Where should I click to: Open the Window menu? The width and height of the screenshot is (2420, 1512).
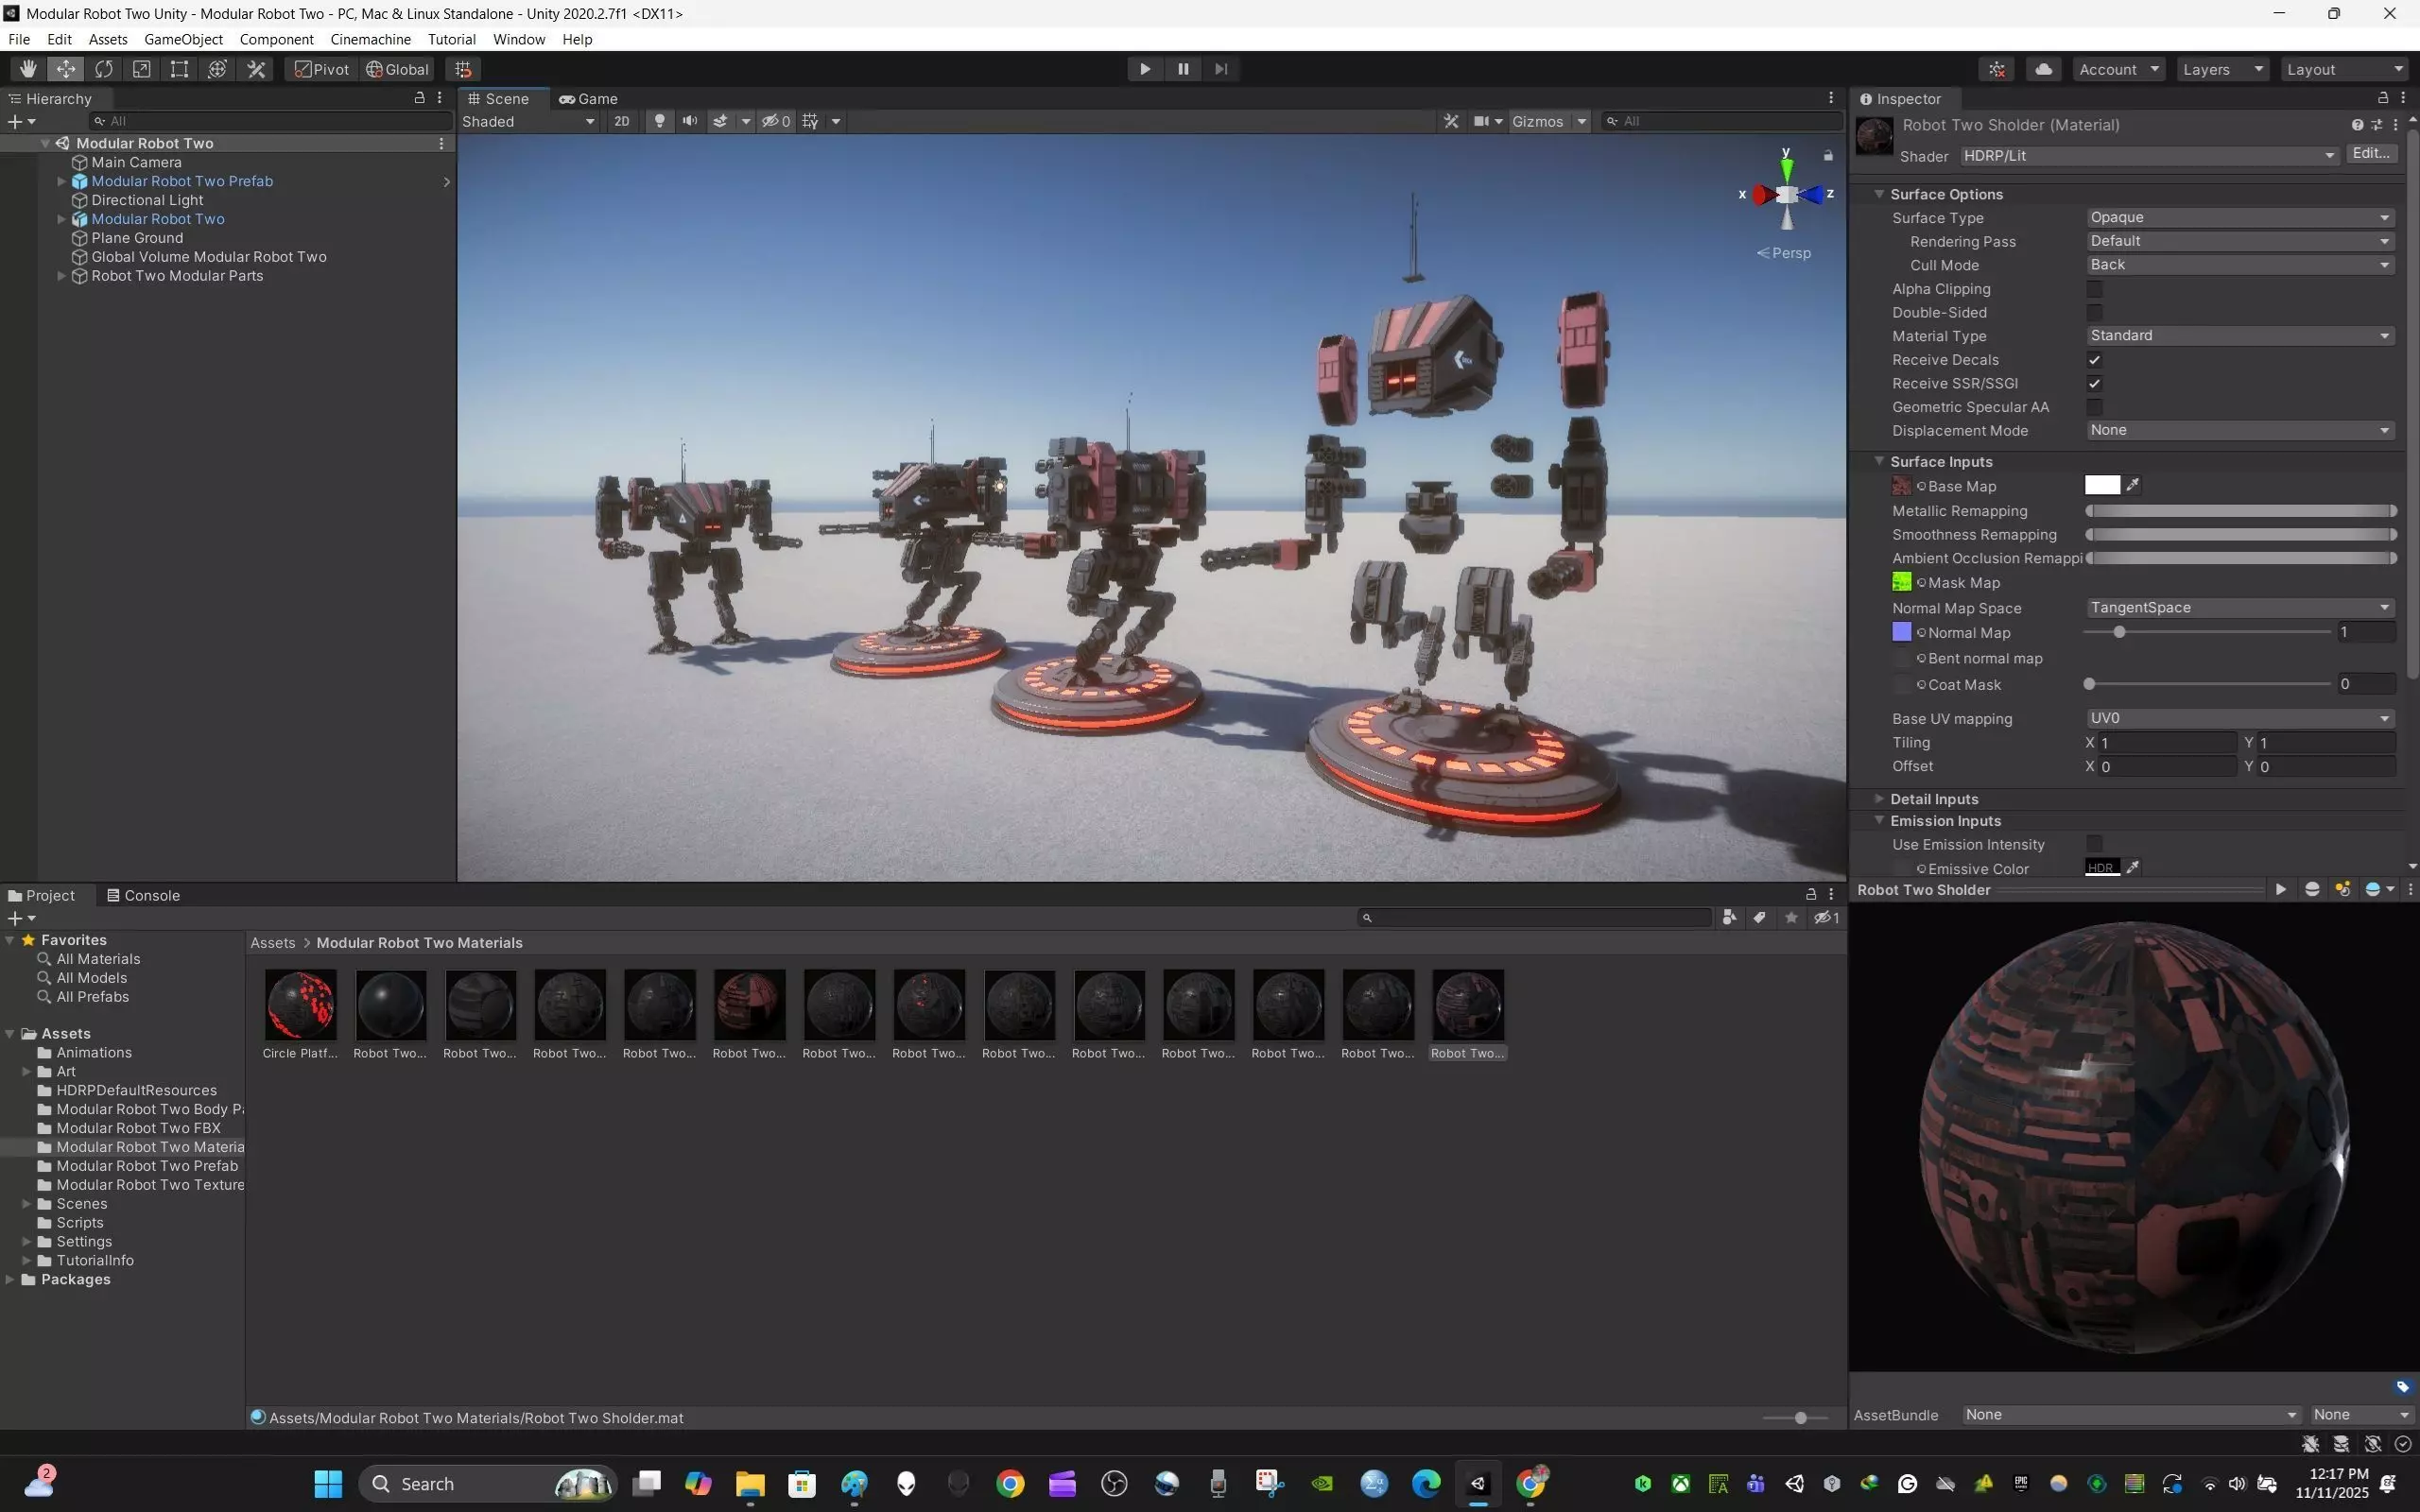[x=519, y=39]
